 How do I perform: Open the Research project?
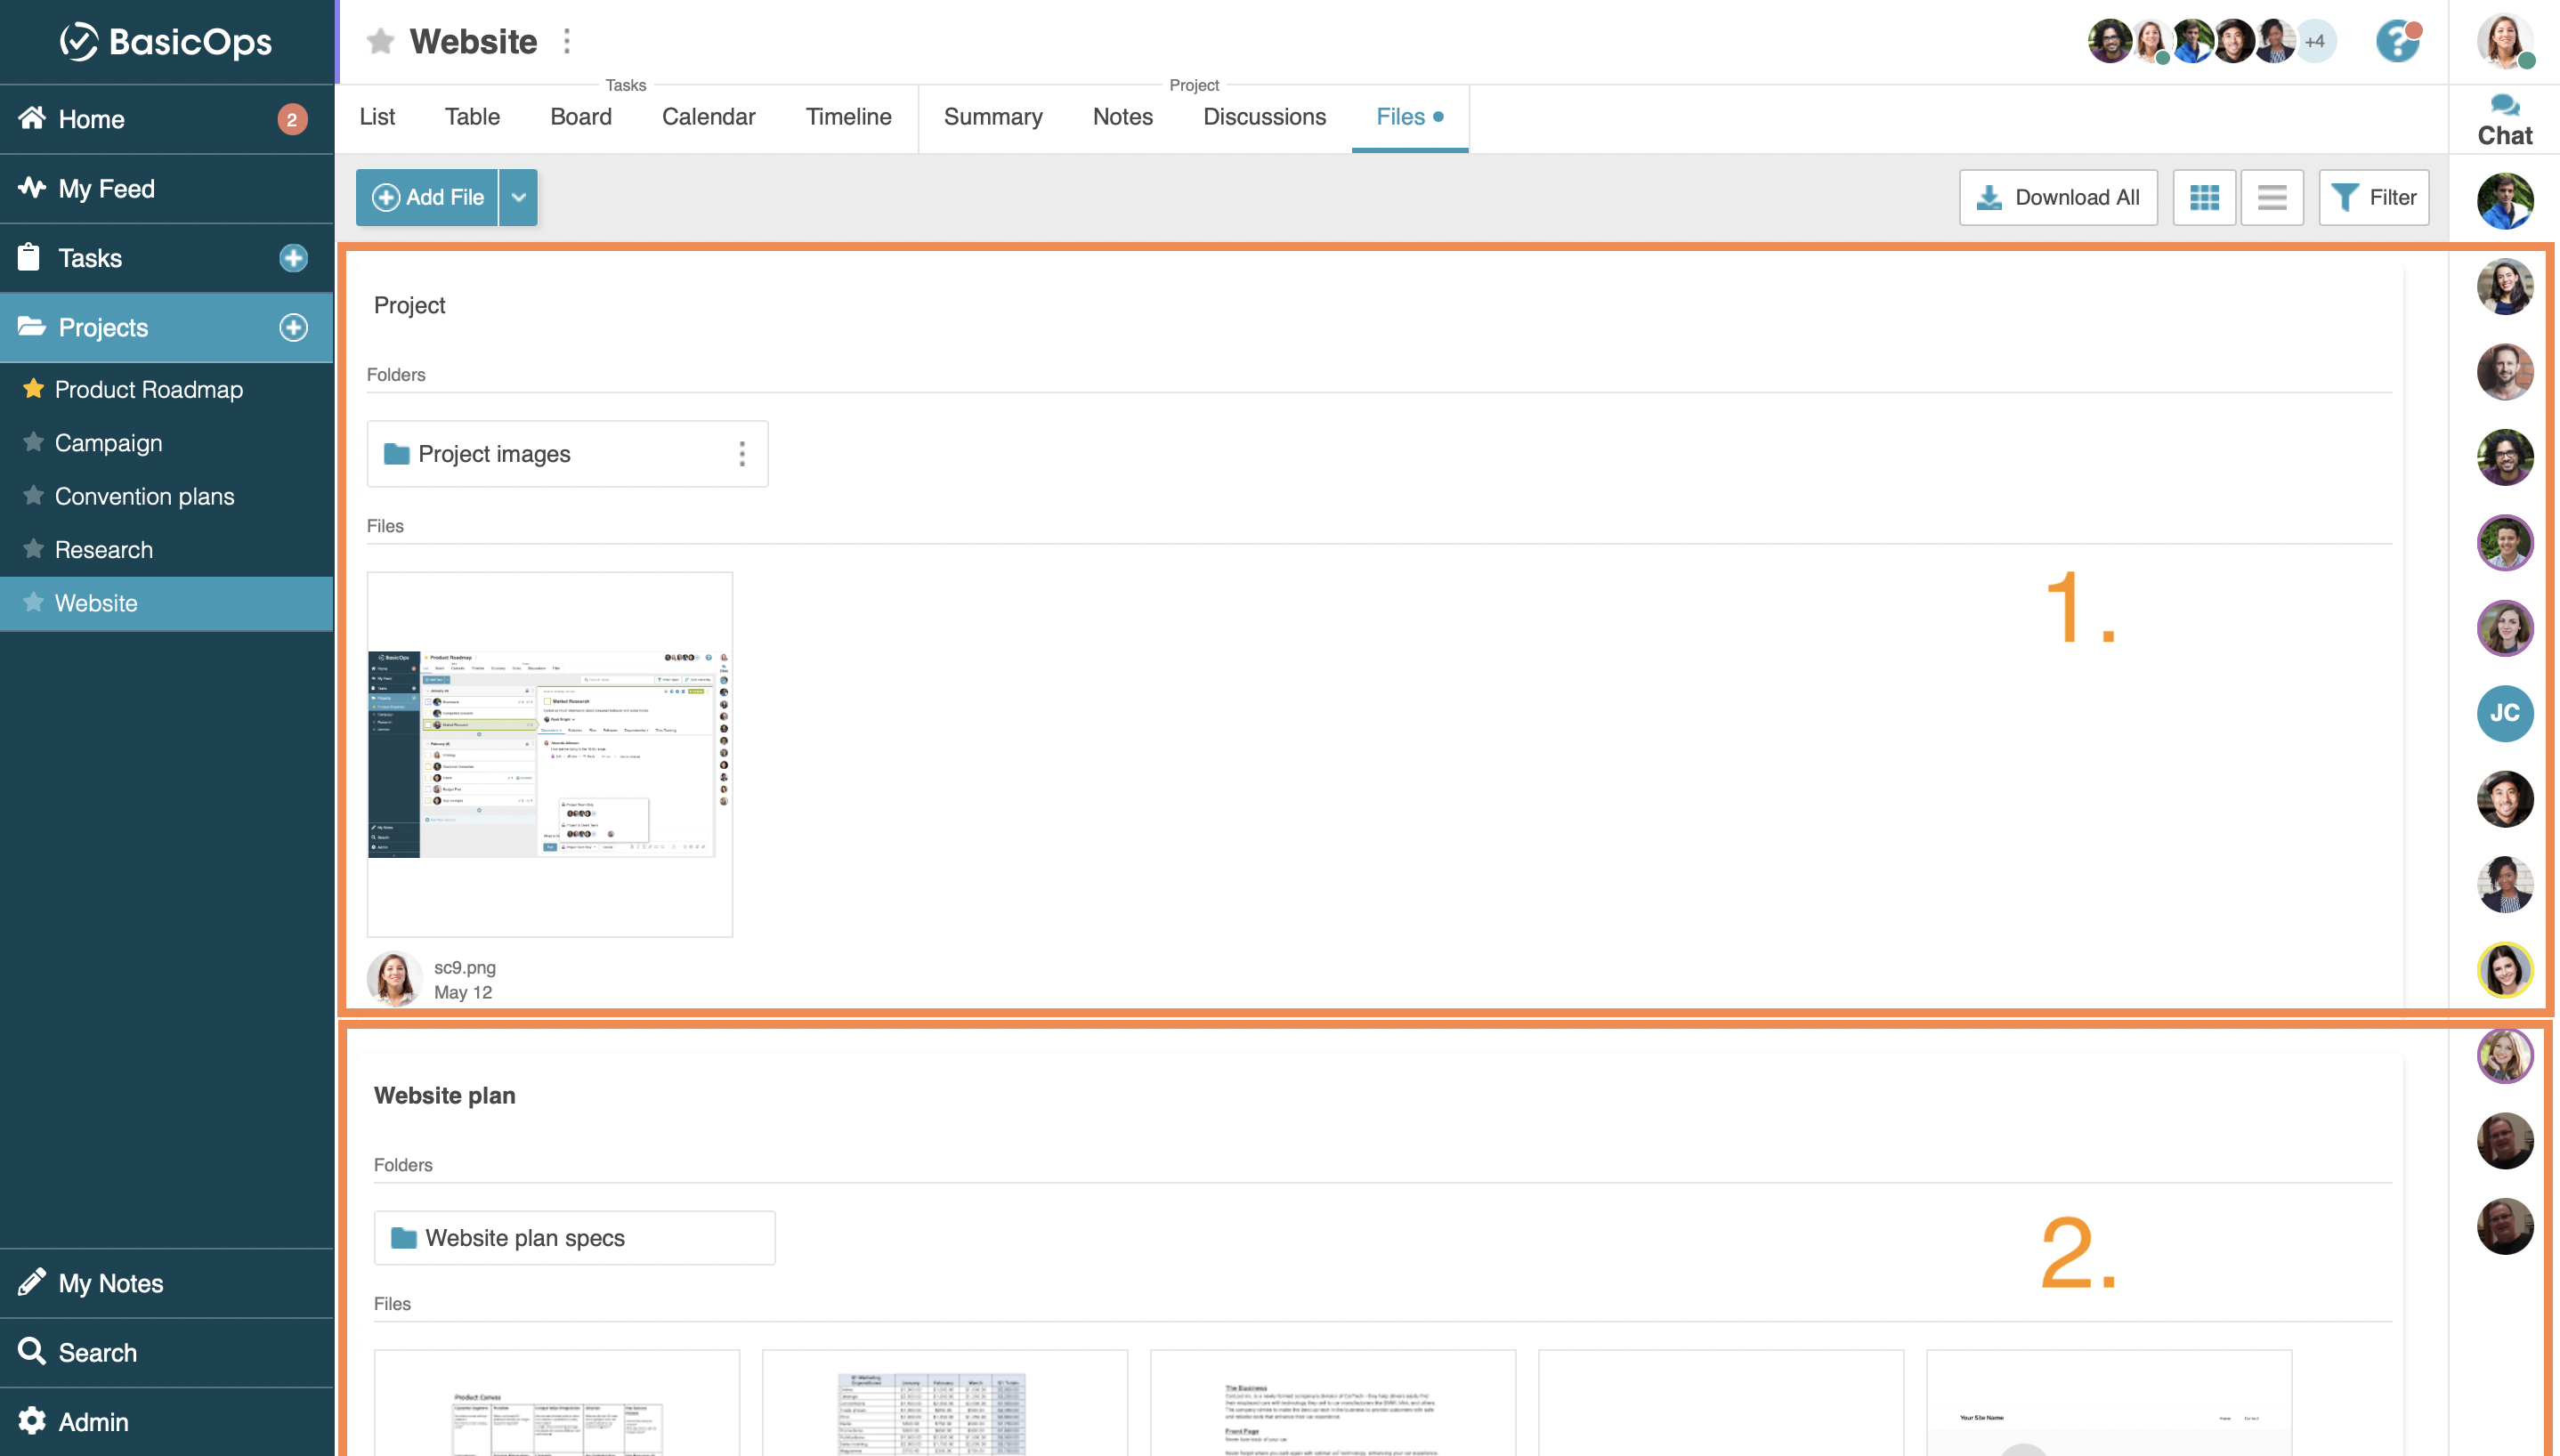tap(104, 550)
